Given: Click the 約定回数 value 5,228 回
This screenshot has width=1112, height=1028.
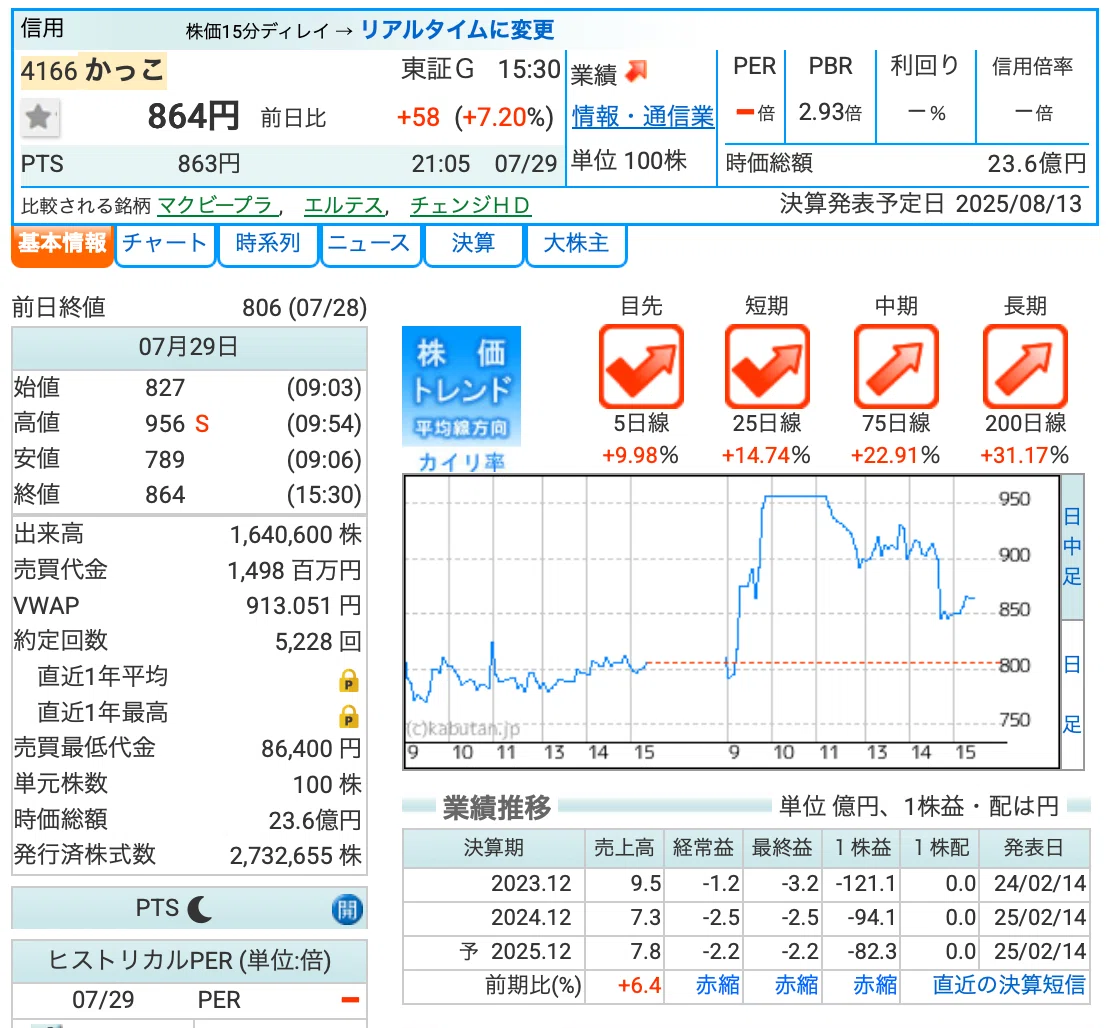Looking at the screenshot, I should (318, 642).
